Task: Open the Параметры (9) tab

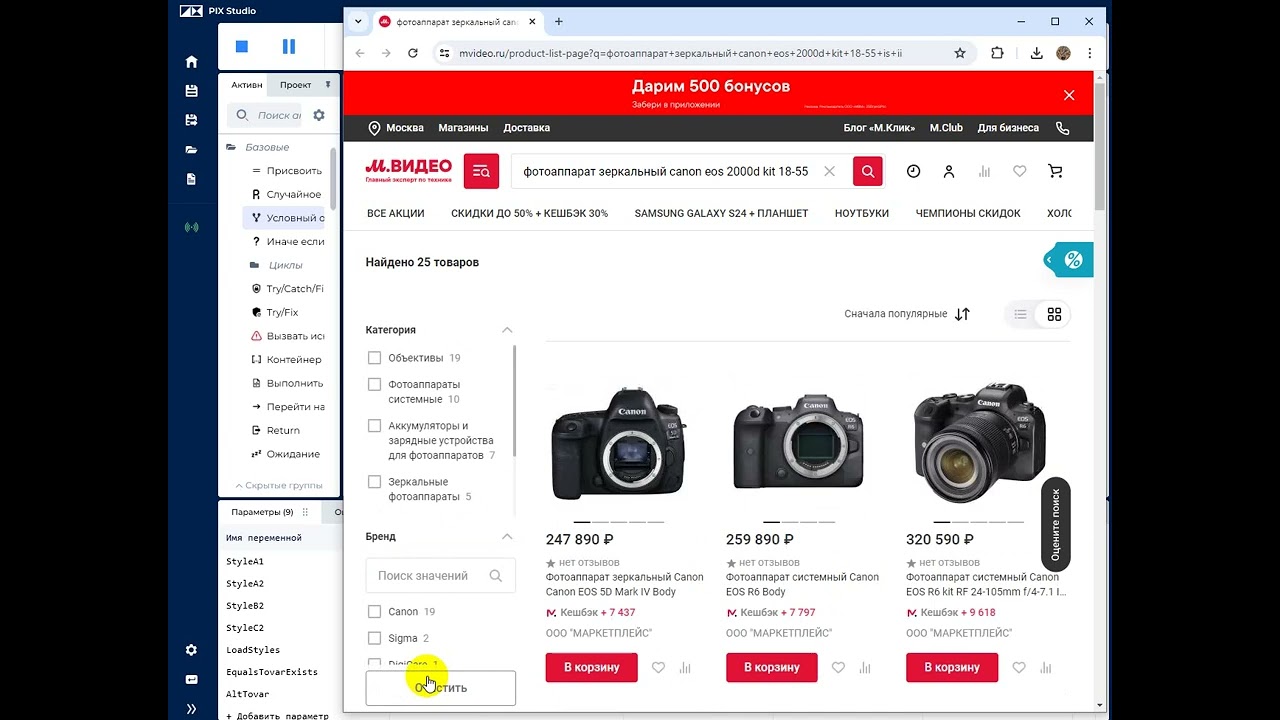Action: [262, 512]
